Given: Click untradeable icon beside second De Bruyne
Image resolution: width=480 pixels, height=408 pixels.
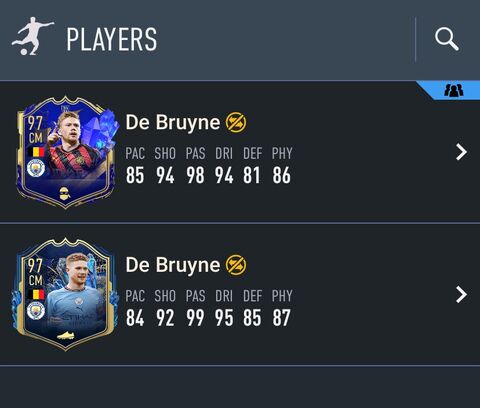Looking at the screenshot, I should [236, 265].
